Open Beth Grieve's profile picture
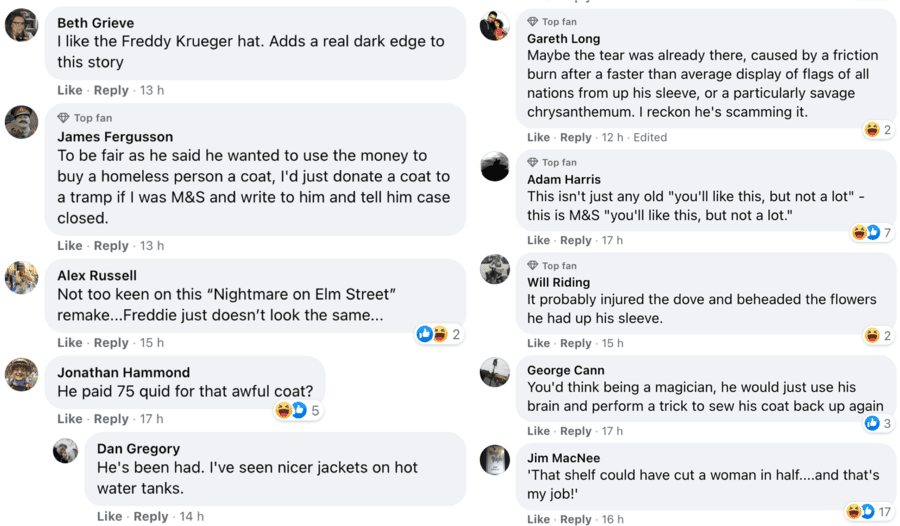Screen dimensions: 900x526 (22, 25)
